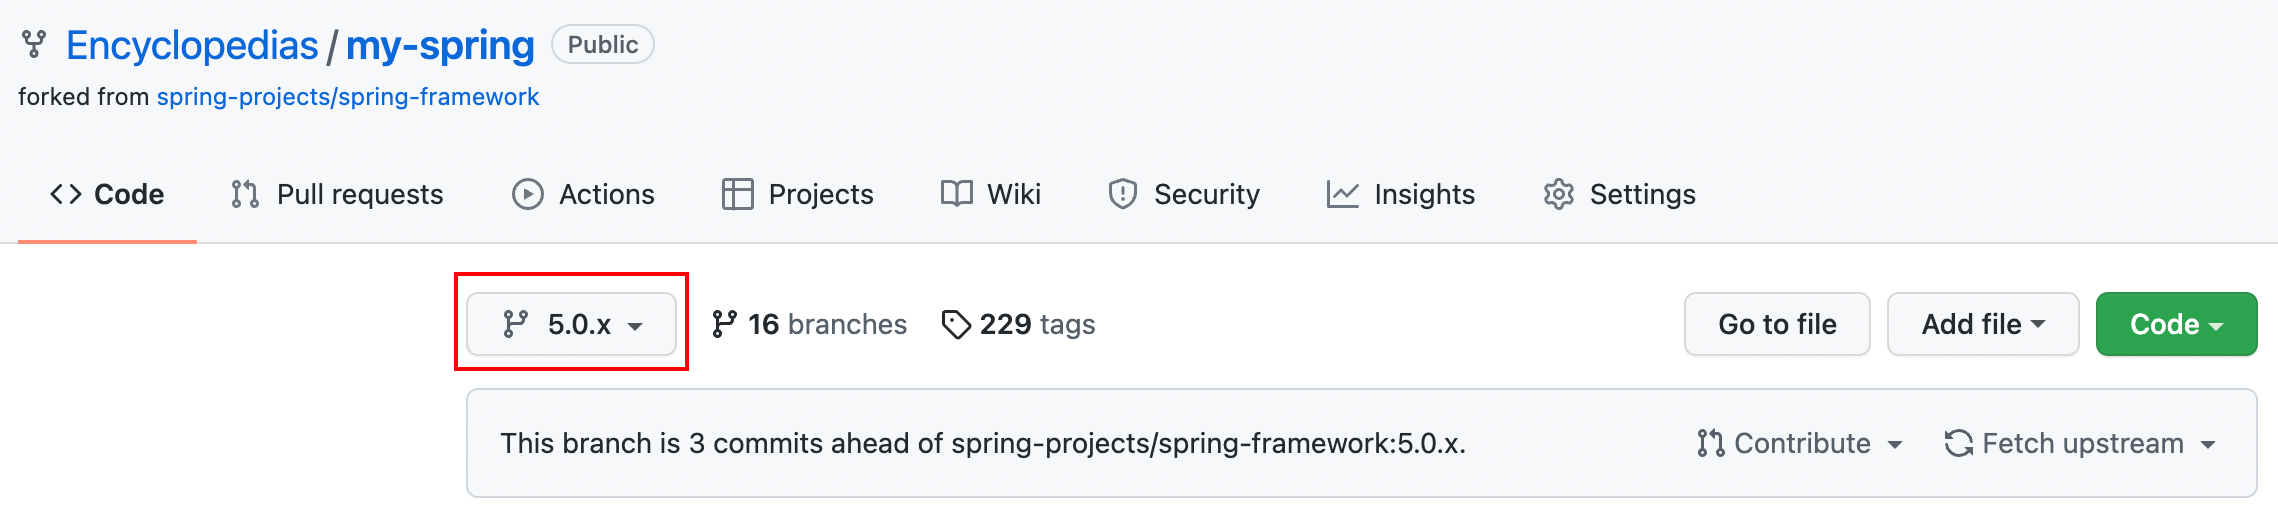2278x516 pixels.
Task: Expand the Contribute dropdown
Action: [x=1800, y=443]
